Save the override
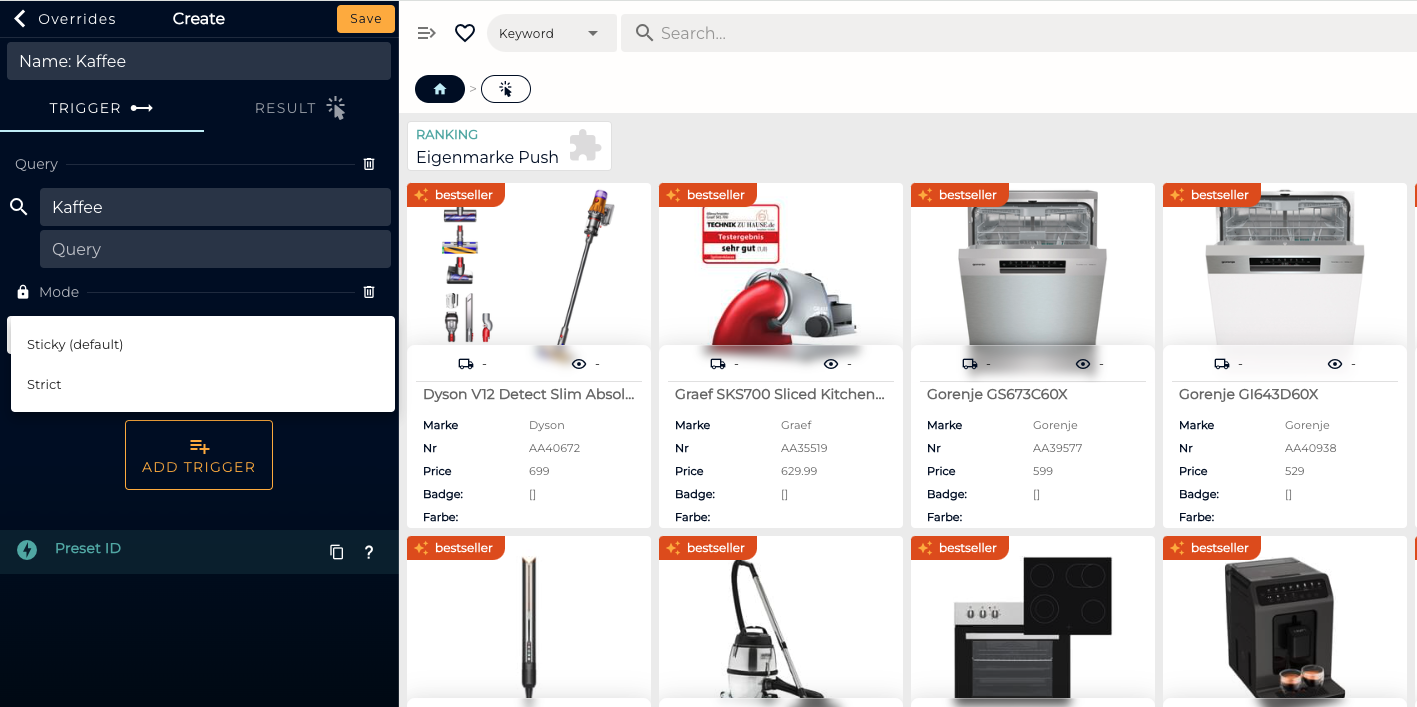This screenshot has height=707, width=1417. (365, 19)
